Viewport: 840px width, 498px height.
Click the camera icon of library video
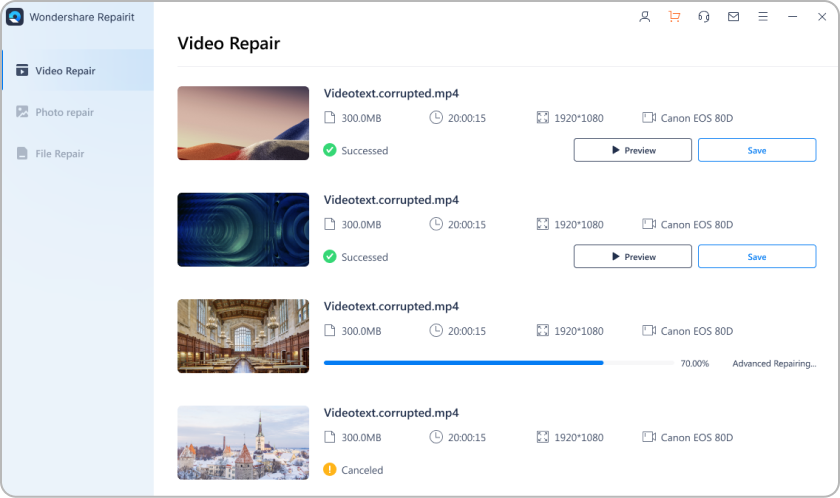[x=649, y=330]
